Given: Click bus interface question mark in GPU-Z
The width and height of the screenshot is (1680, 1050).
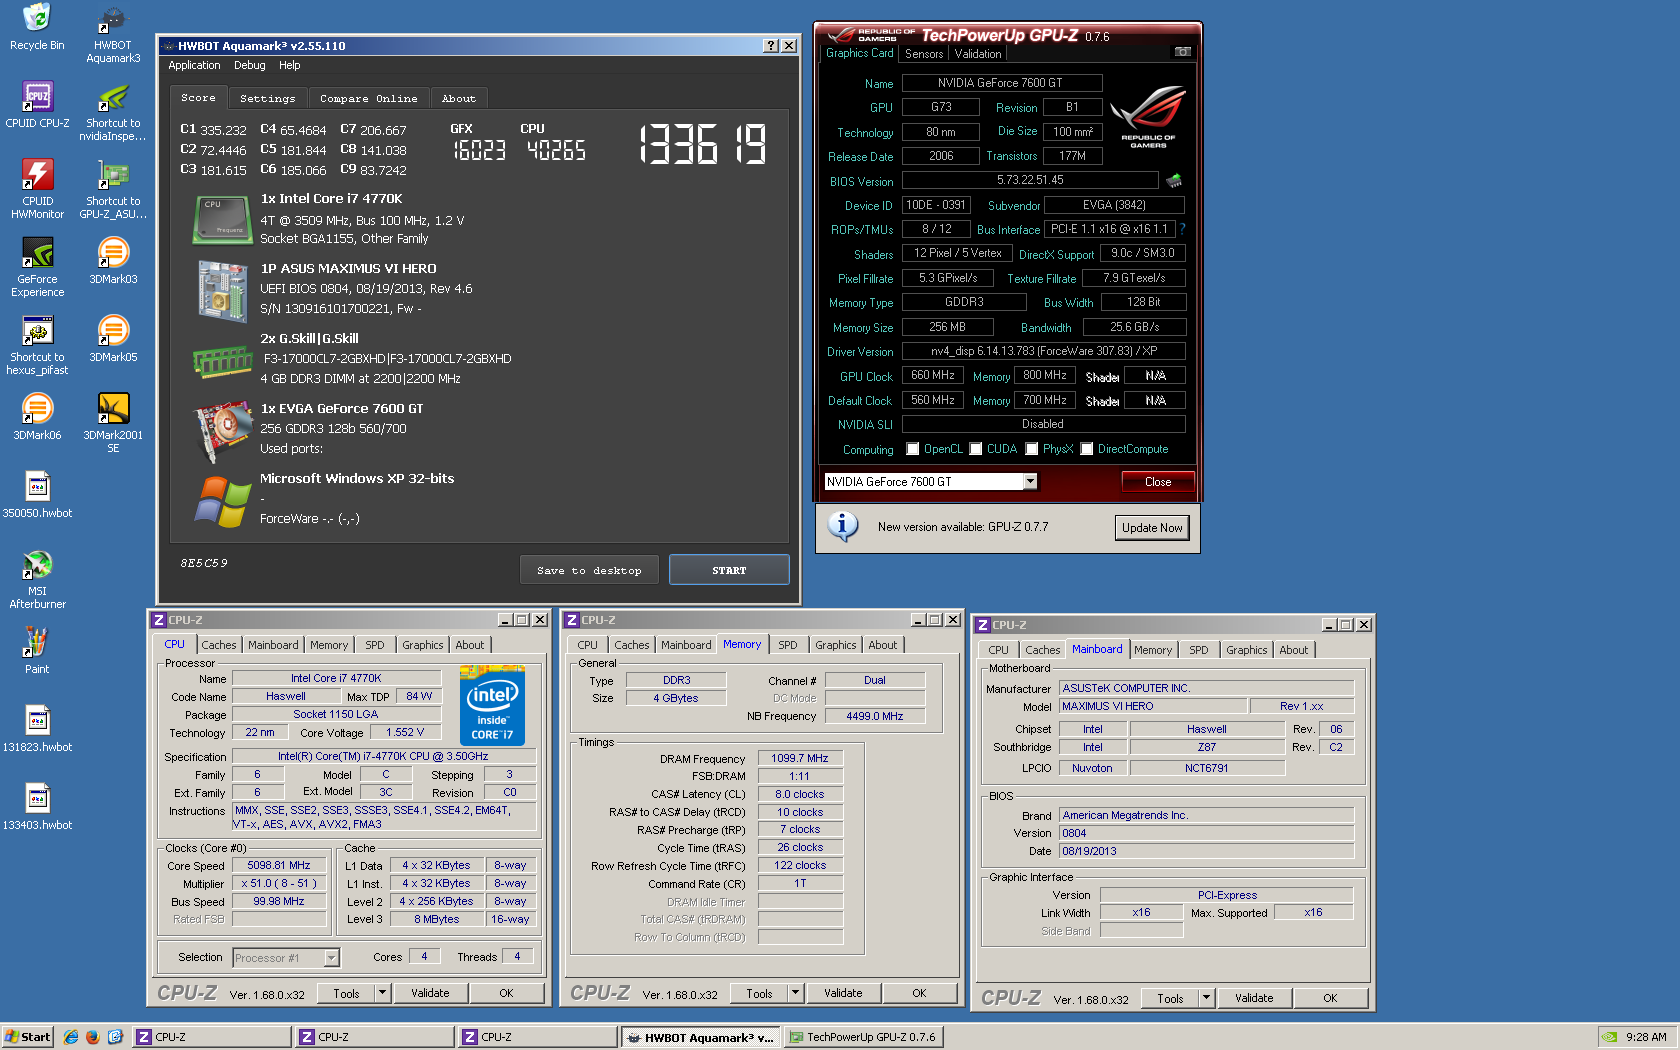Looking at the screenshot, I should coord(1182,229).
